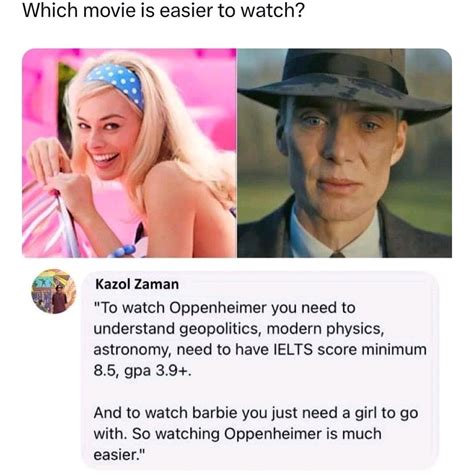Click the phrase "modern physics" in comment
The height and width of the screenshot is (474, 474).
click(323, 329)
